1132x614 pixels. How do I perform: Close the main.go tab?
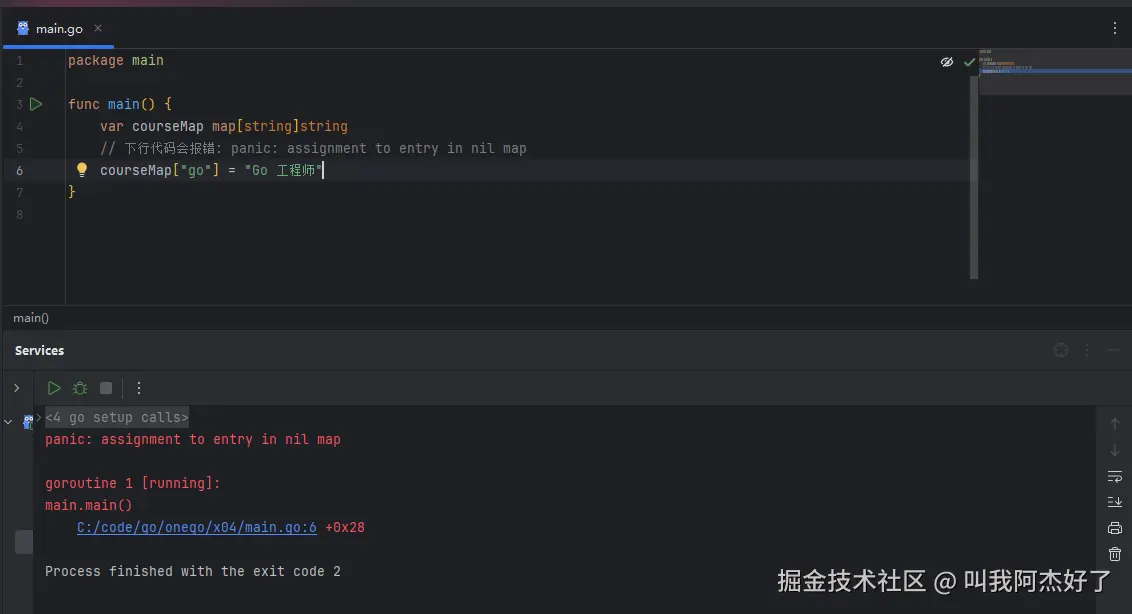(98, 28)
